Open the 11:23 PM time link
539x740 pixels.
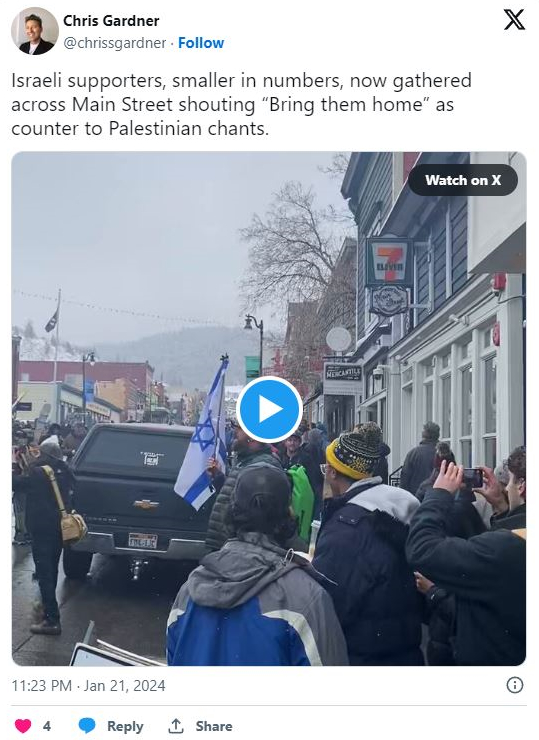42,685
